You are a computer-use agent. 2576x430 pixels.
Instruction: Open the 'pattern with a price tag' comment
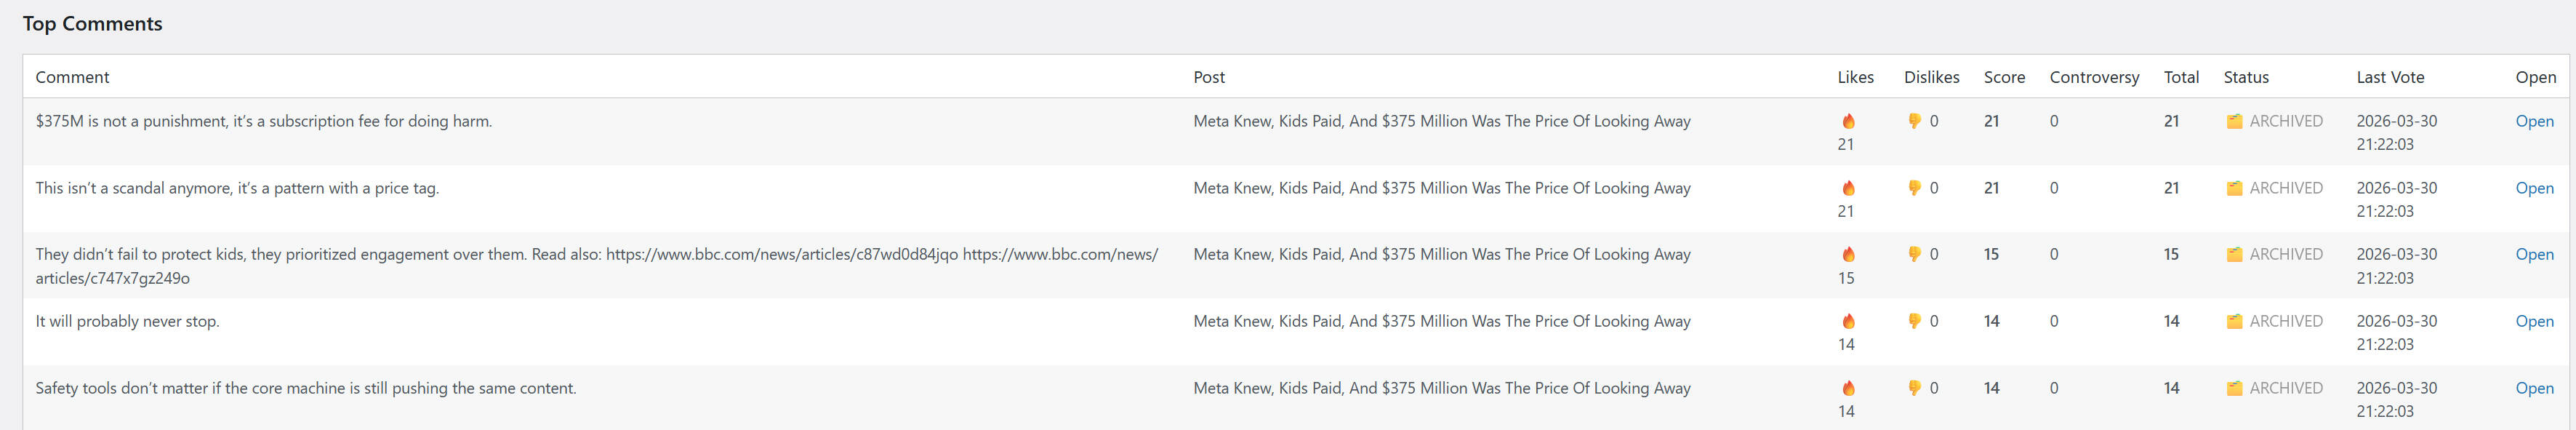(x=2534, y=188)
